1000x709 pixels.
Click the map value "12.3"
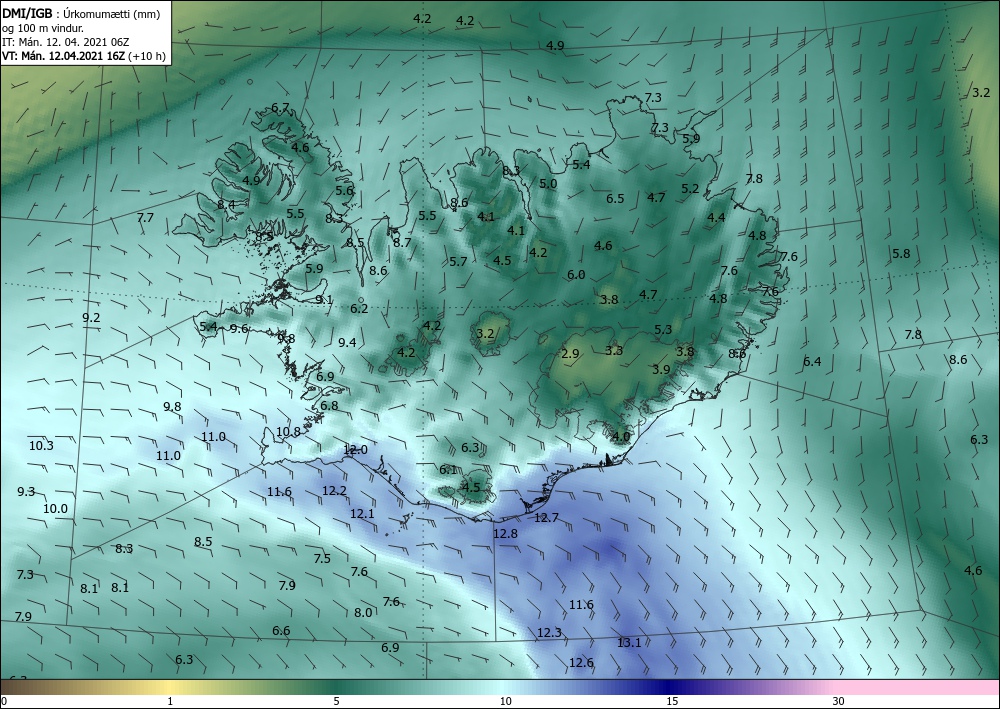point(549,633)
